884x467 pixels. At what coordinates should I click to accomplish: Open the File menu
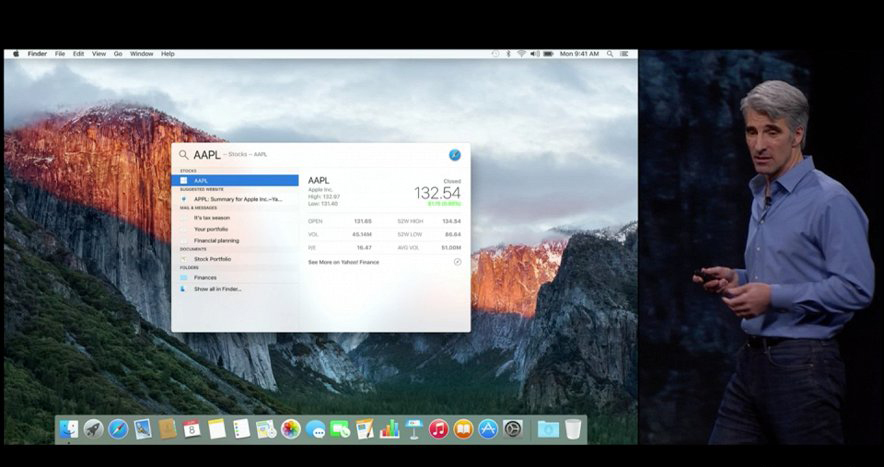pos(60,54)
